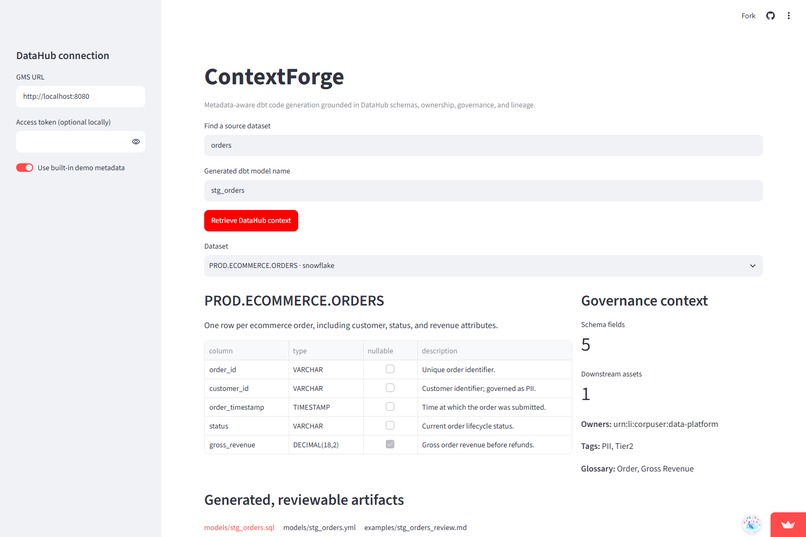Click the Find a source dataset field
Image resolution: width=806 pixels, height=537 pixels.
click(483, 145)
